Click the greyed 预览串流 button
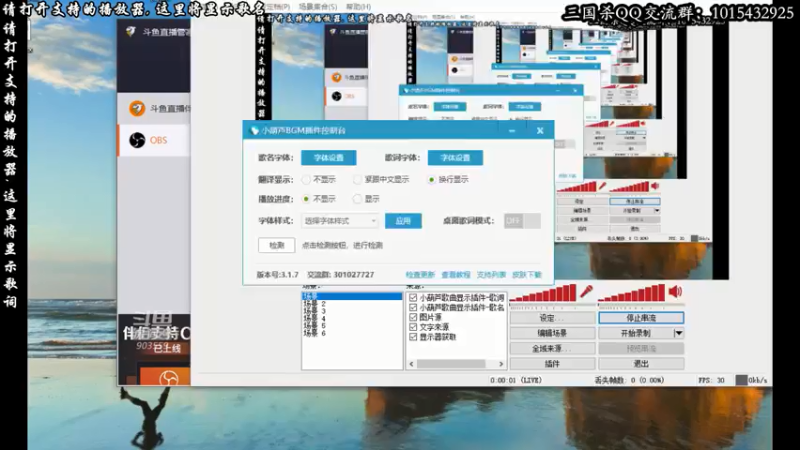The image size is (800, 450). point(641,348)
